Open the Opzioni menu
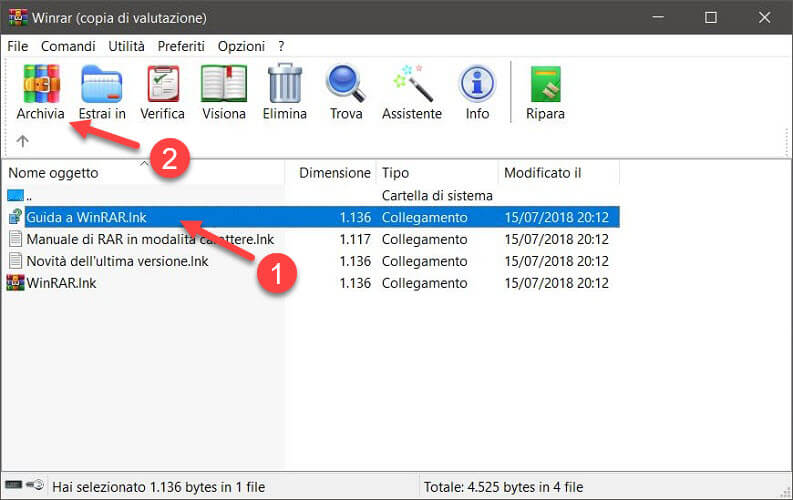The height and width of the screenshot is (500, 793). (241, 47)
